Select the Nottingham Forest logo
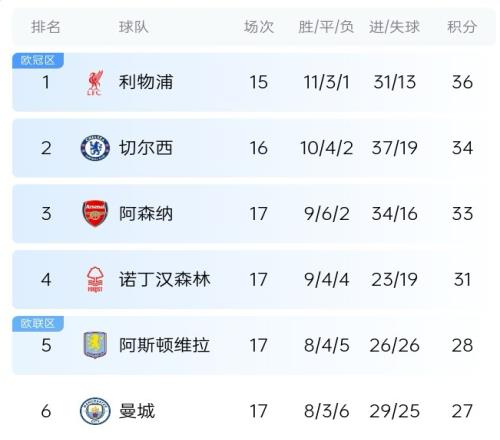Image resolution: width=500 pixels, height=440 pixels. coord(95,279)
